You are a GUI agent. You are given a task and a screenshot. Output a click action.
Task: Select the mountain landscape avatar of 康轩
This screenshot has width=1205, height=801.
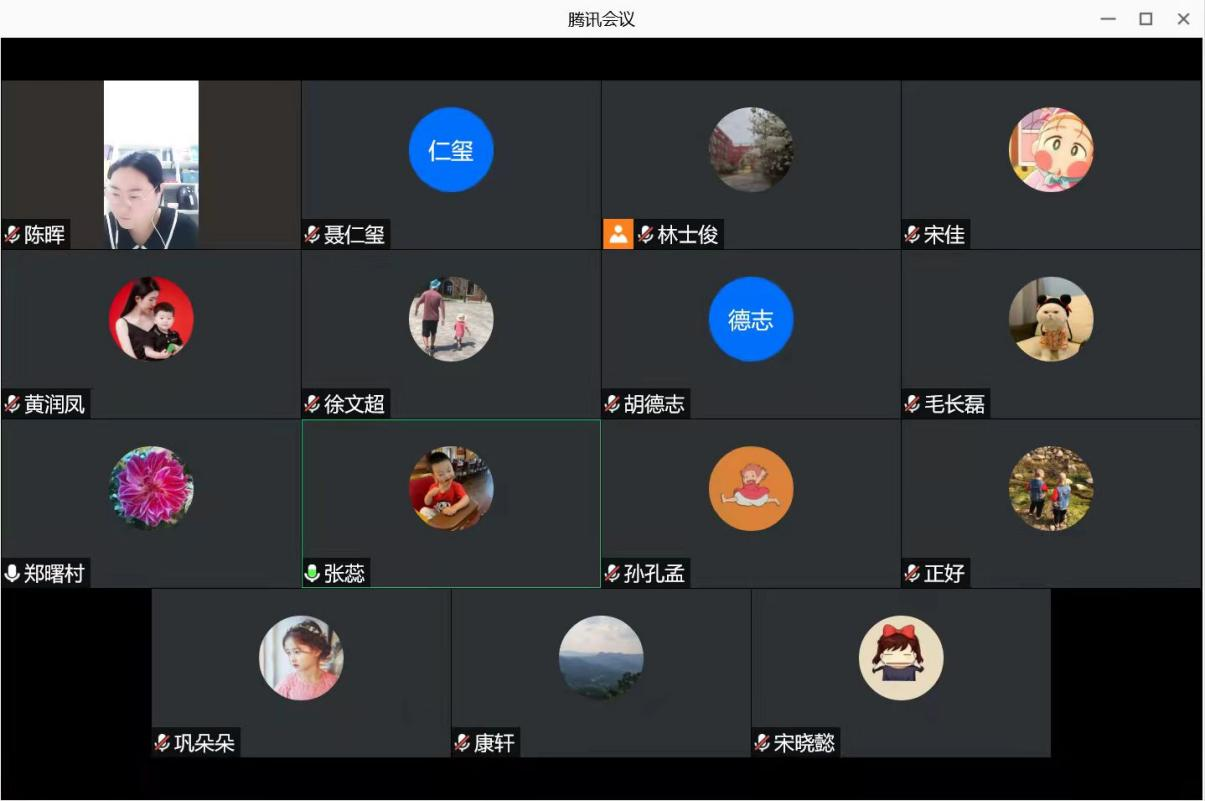[601, 657]
